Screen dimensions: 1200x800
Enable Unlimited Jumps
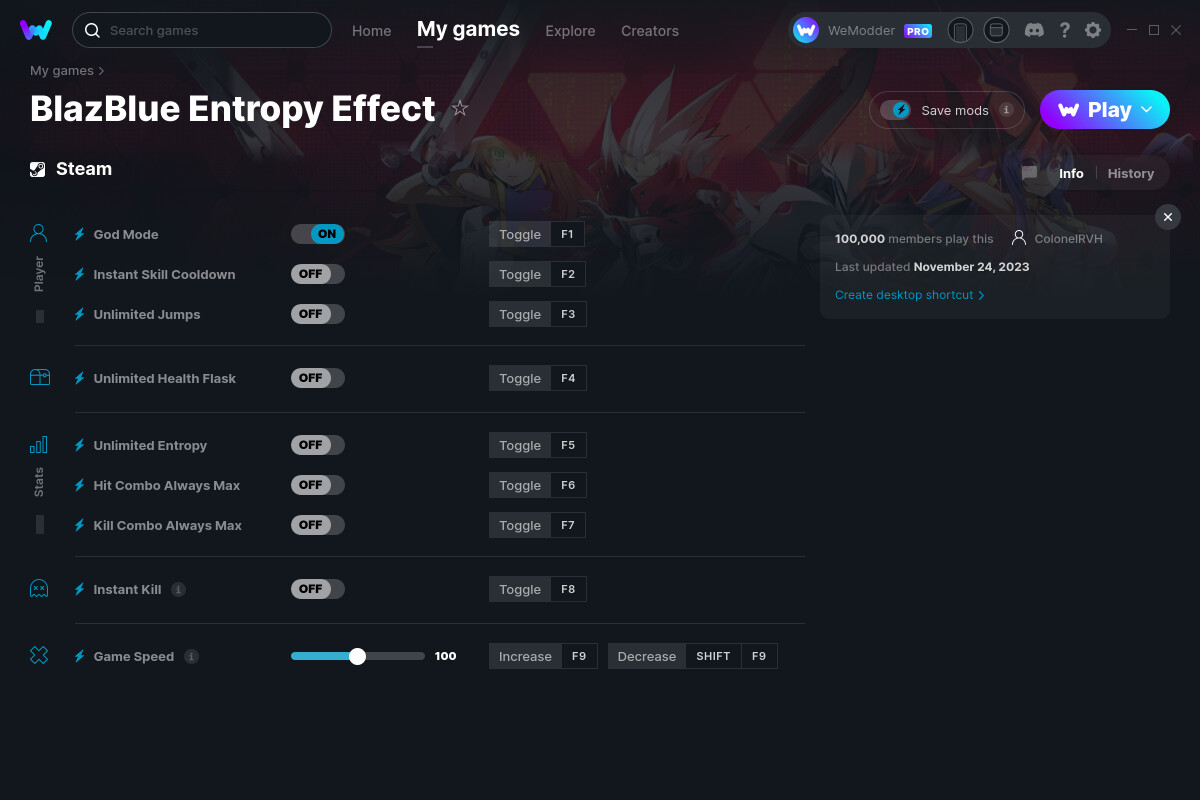click(318, 313)
